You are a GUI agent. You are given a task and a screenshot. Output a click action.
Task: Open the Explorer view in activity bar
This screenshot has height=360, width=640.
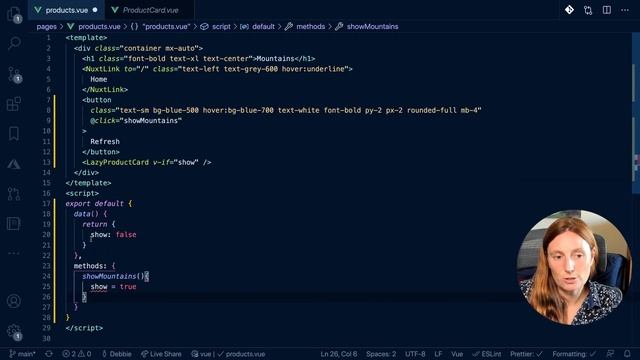point(14,14)
